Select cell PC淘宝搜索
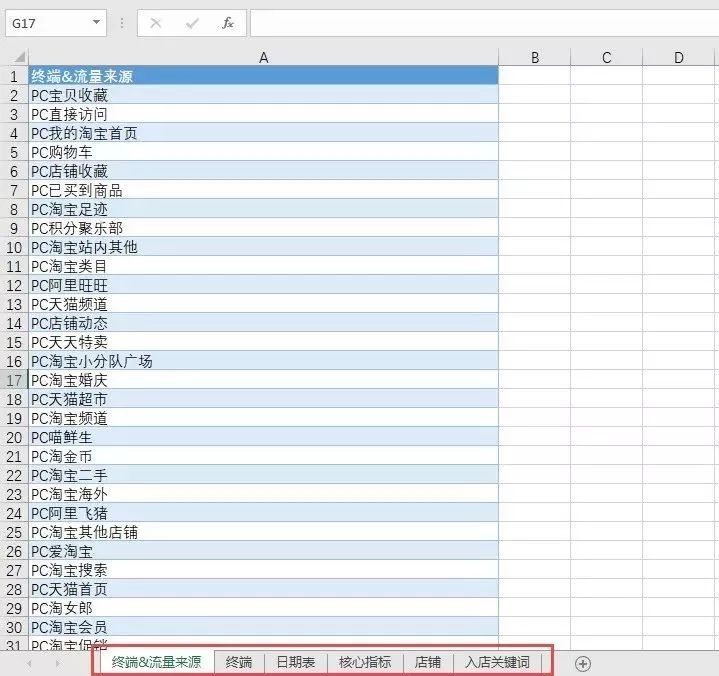Image resolution: width=719 pixels, height=676 pixels. coord(263,570)
